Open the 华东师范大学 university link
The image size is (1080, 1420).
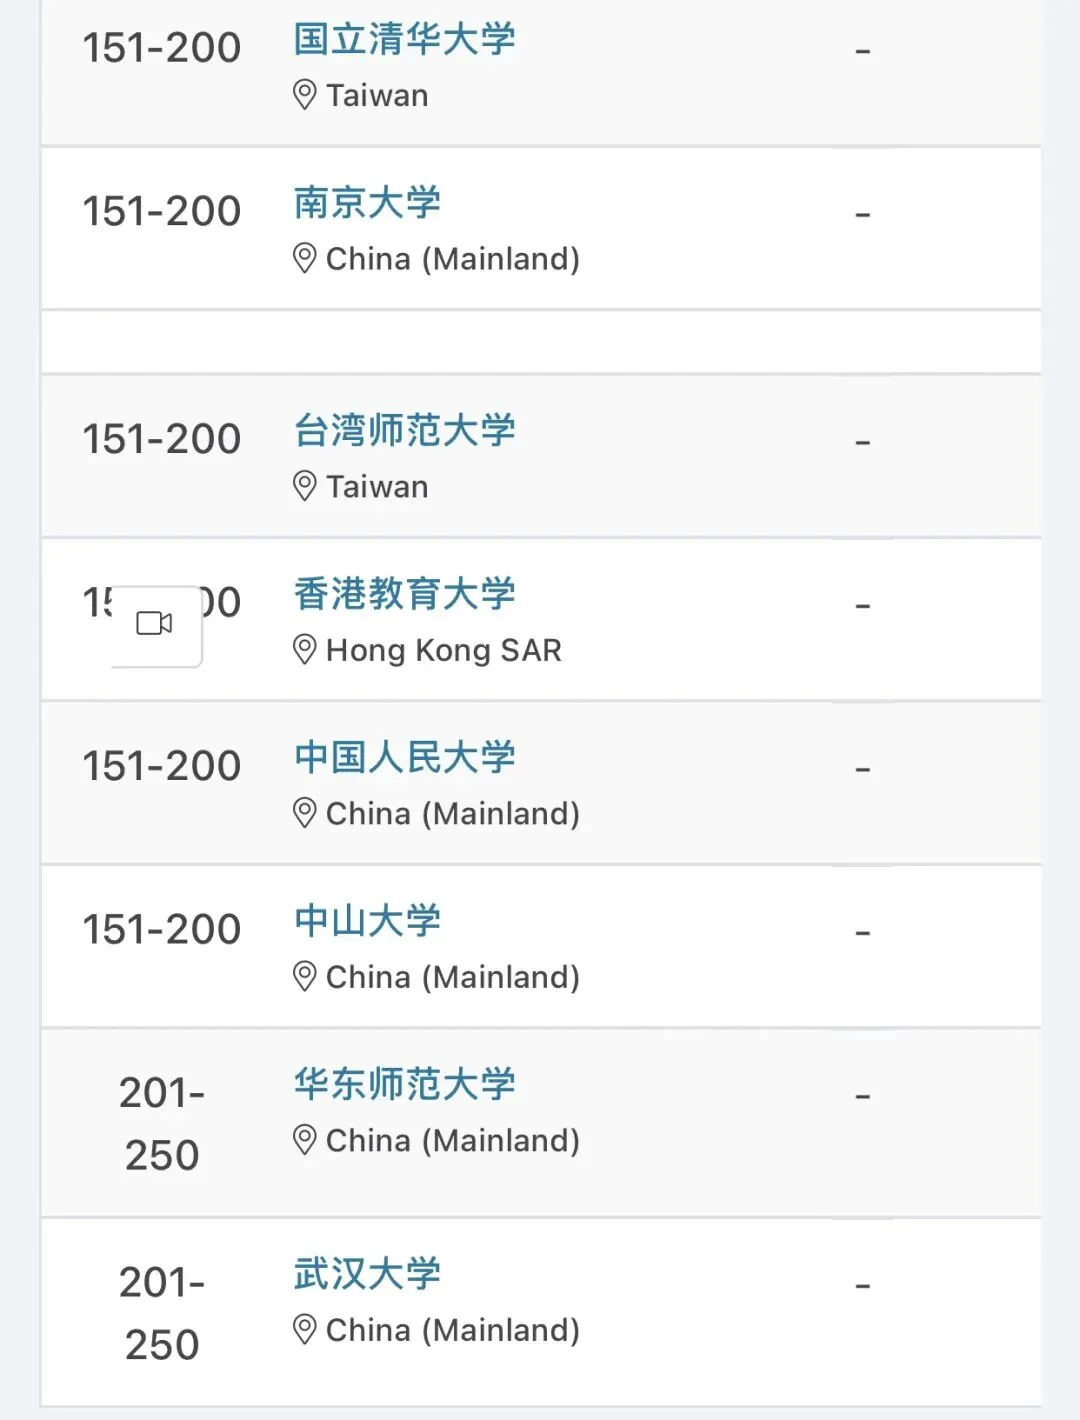[404, 1084]
